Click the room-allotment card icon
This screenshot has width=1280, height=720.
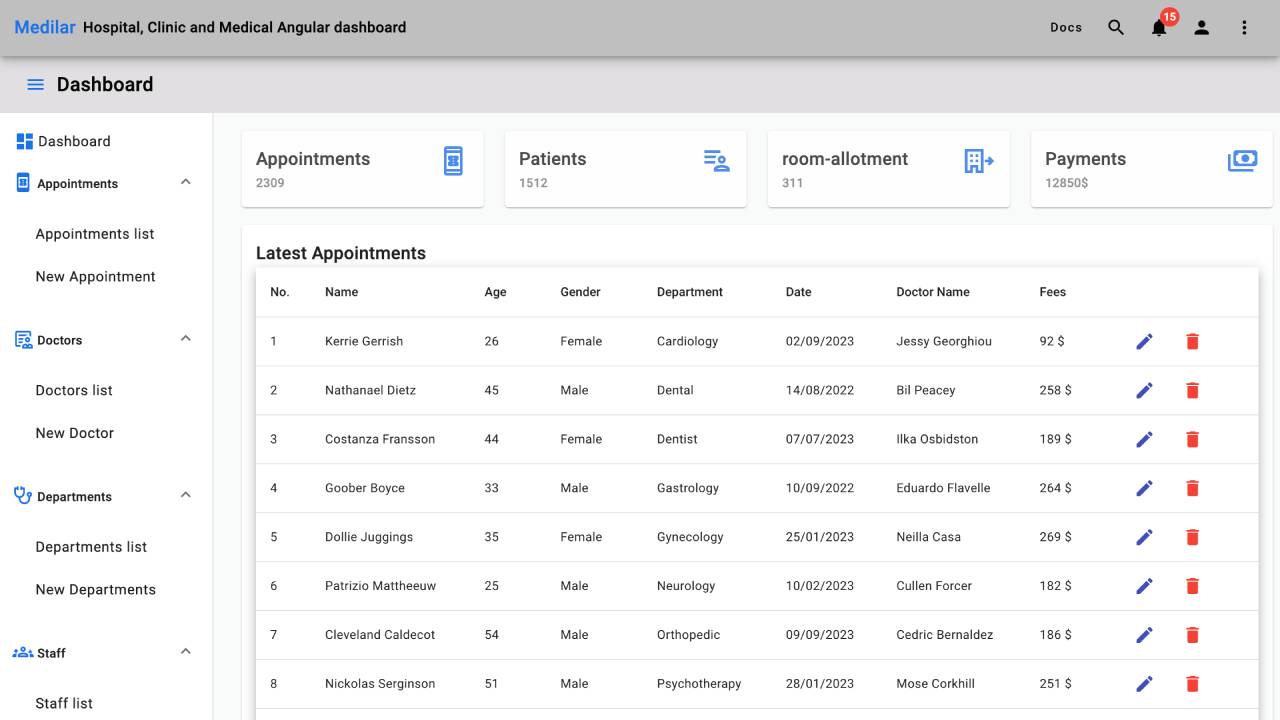click(978, 160)
